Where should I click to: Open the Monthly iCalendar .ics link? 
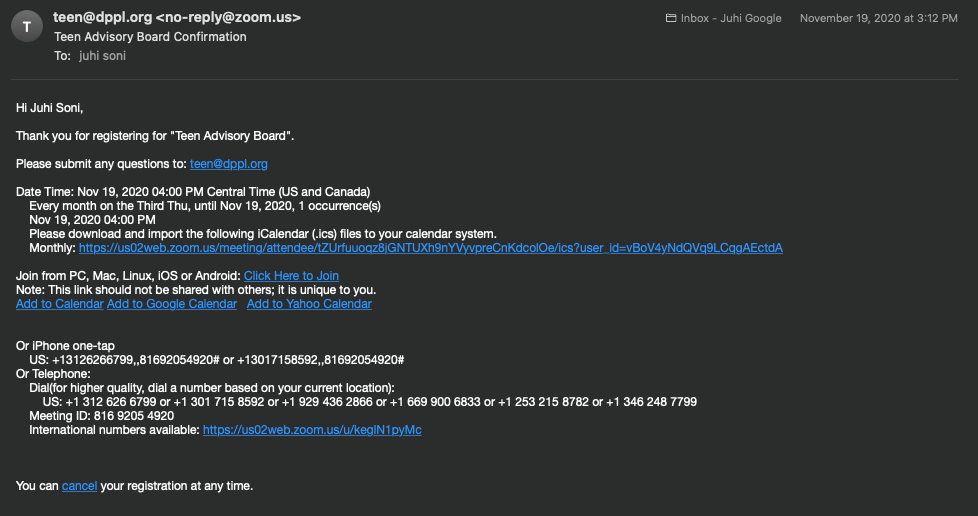[430, 248]
